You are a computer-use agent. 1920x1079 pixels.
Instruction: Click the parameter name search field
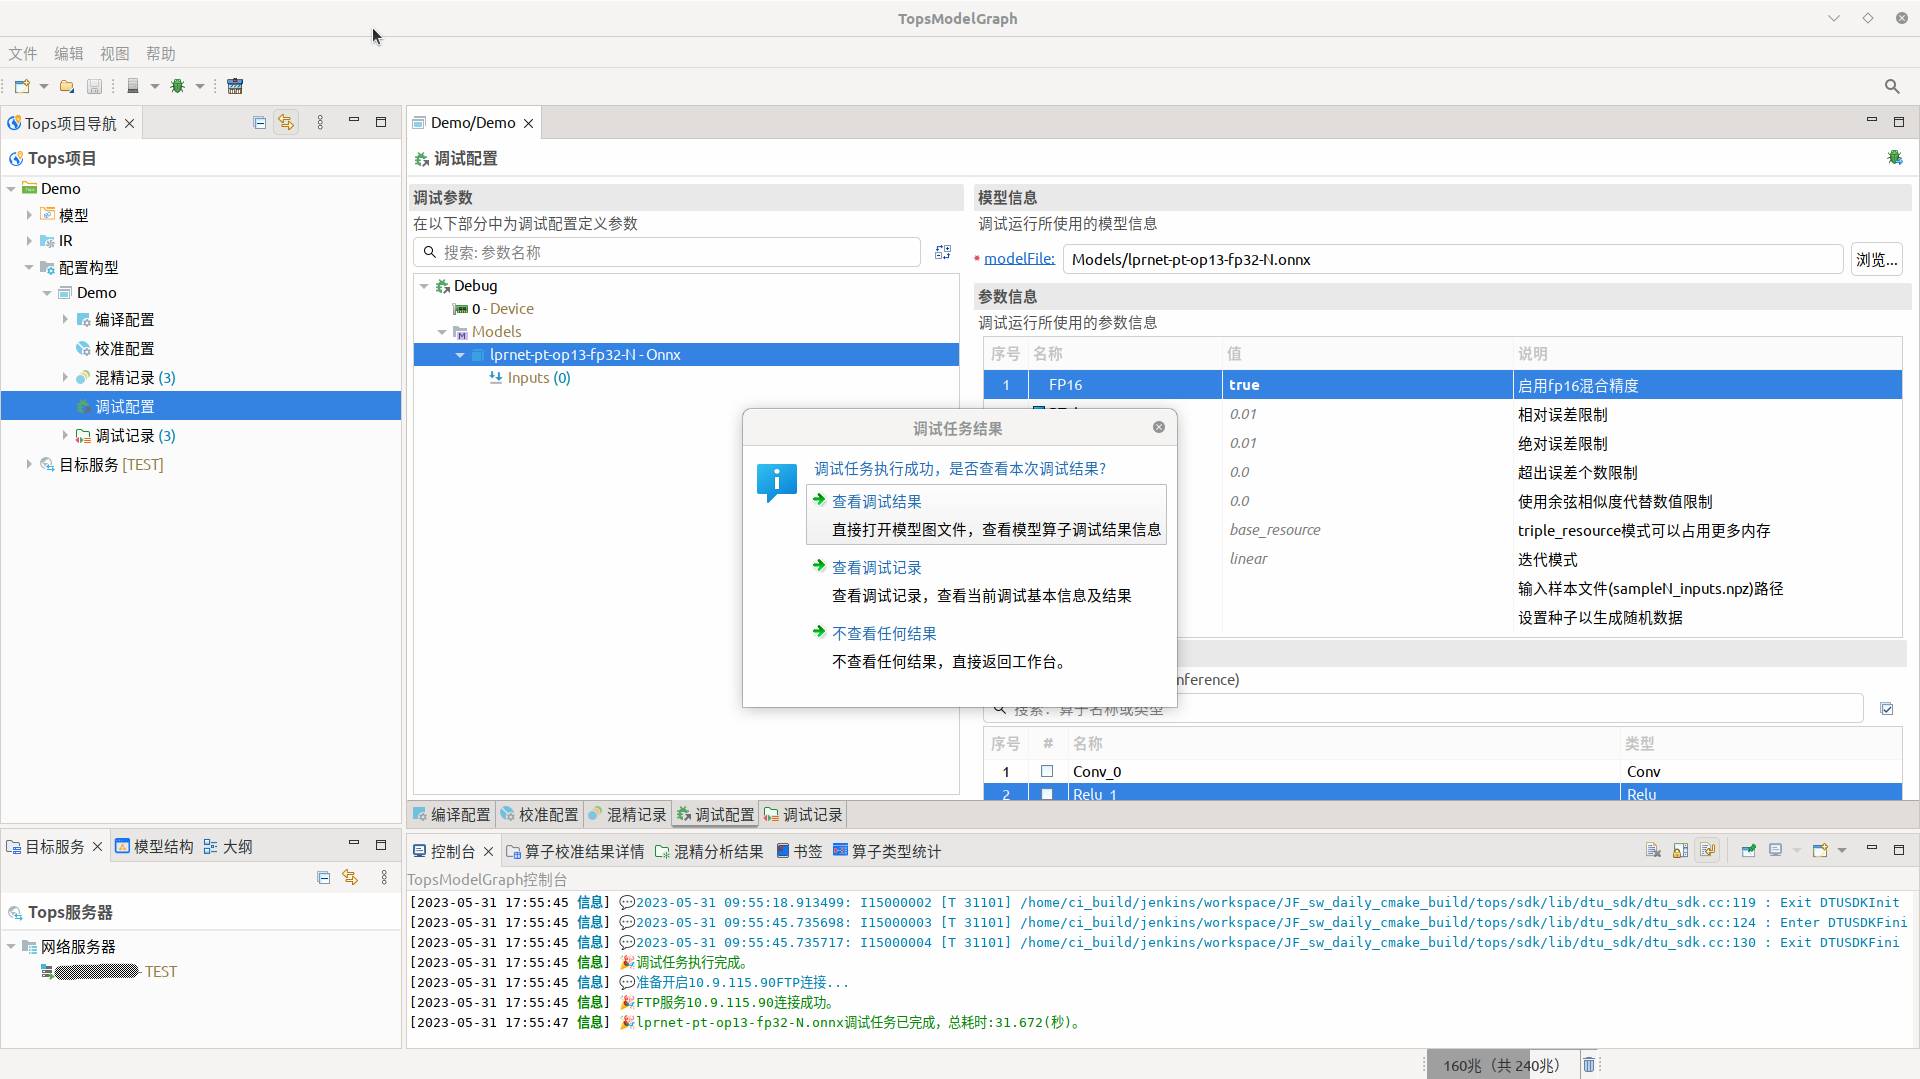(667, 252)
